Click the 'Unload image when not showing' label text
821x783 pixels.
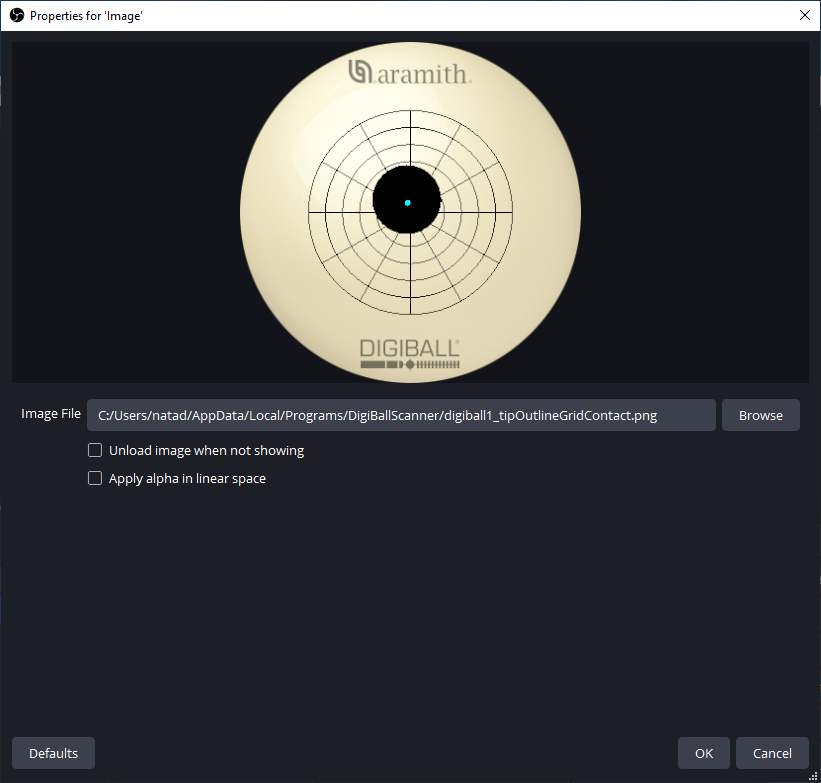(x=206, y=450)
